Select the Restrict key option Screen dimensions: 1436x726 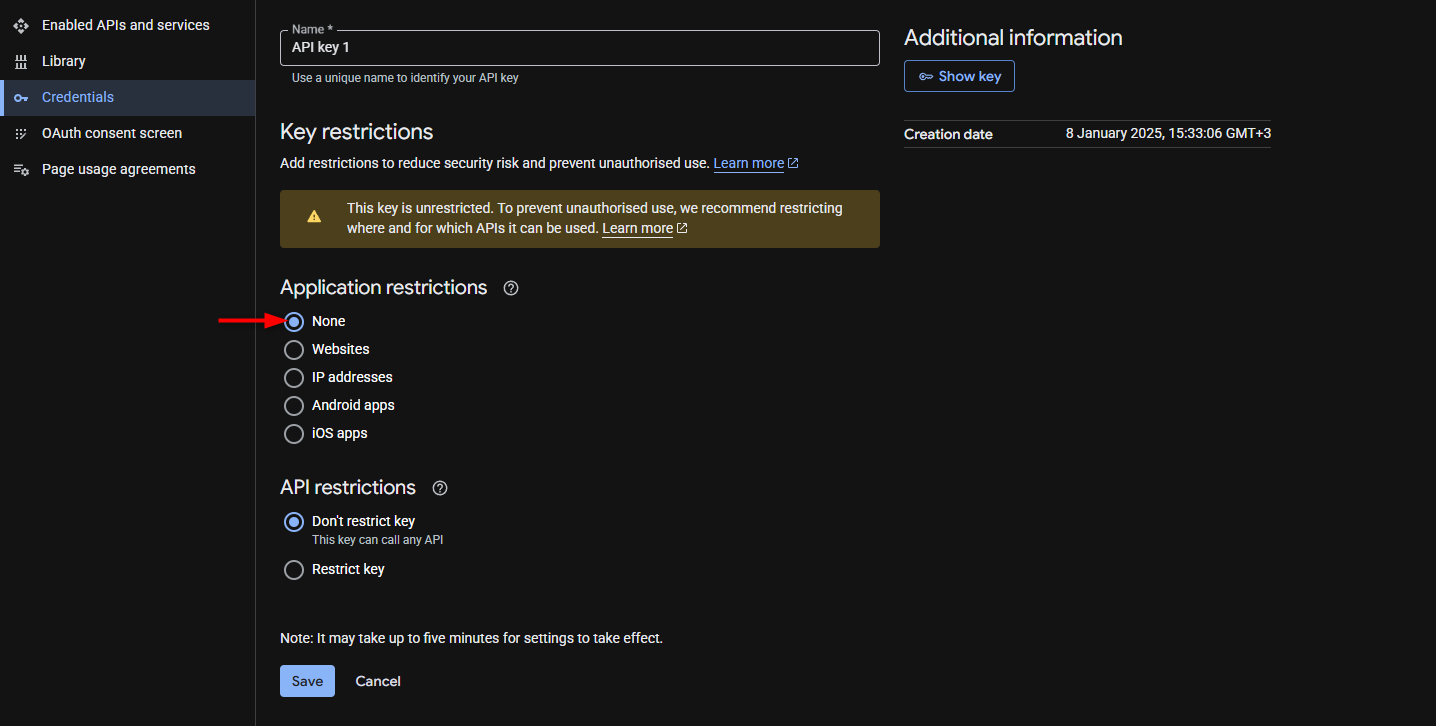294,569
